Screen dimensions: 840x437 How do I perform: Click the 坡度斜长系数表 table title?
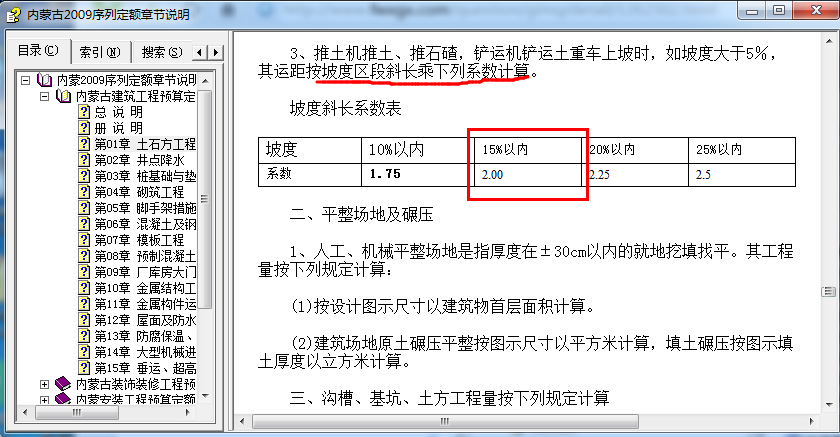346,109
